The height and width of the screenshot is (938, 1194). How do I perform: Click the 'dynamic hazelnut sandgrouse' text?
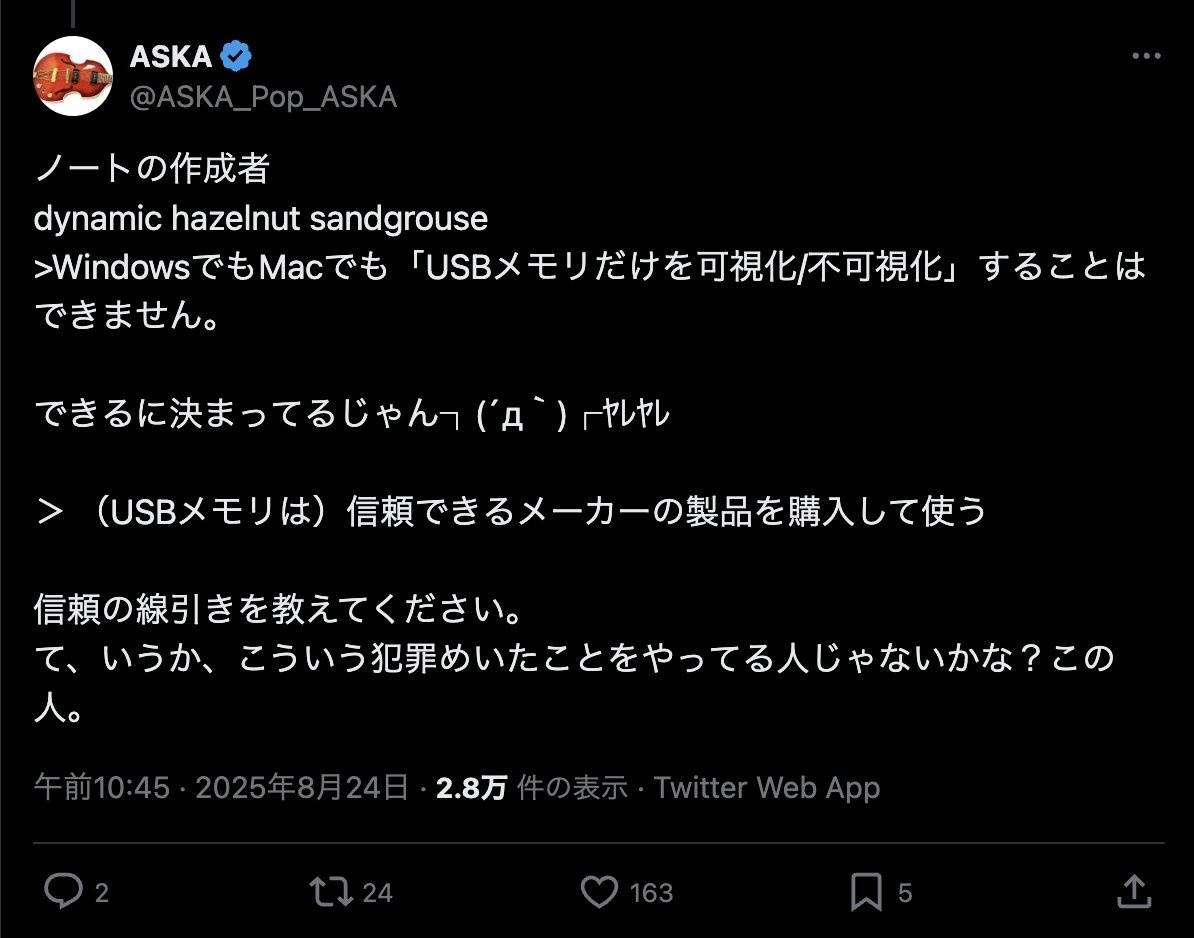tap(261, 218)
